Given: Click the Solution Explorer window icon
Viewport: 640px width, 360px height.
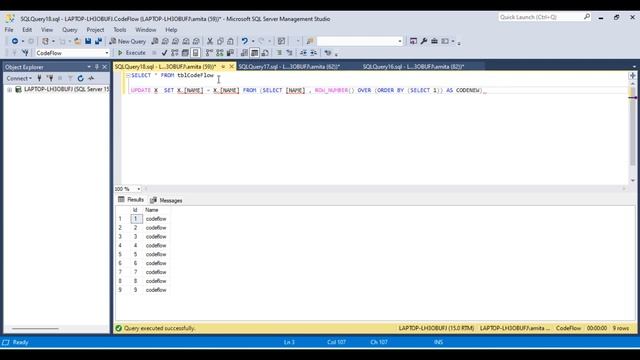Looking at the screenshot, I should pyautogui.click(x=413, y=41).
